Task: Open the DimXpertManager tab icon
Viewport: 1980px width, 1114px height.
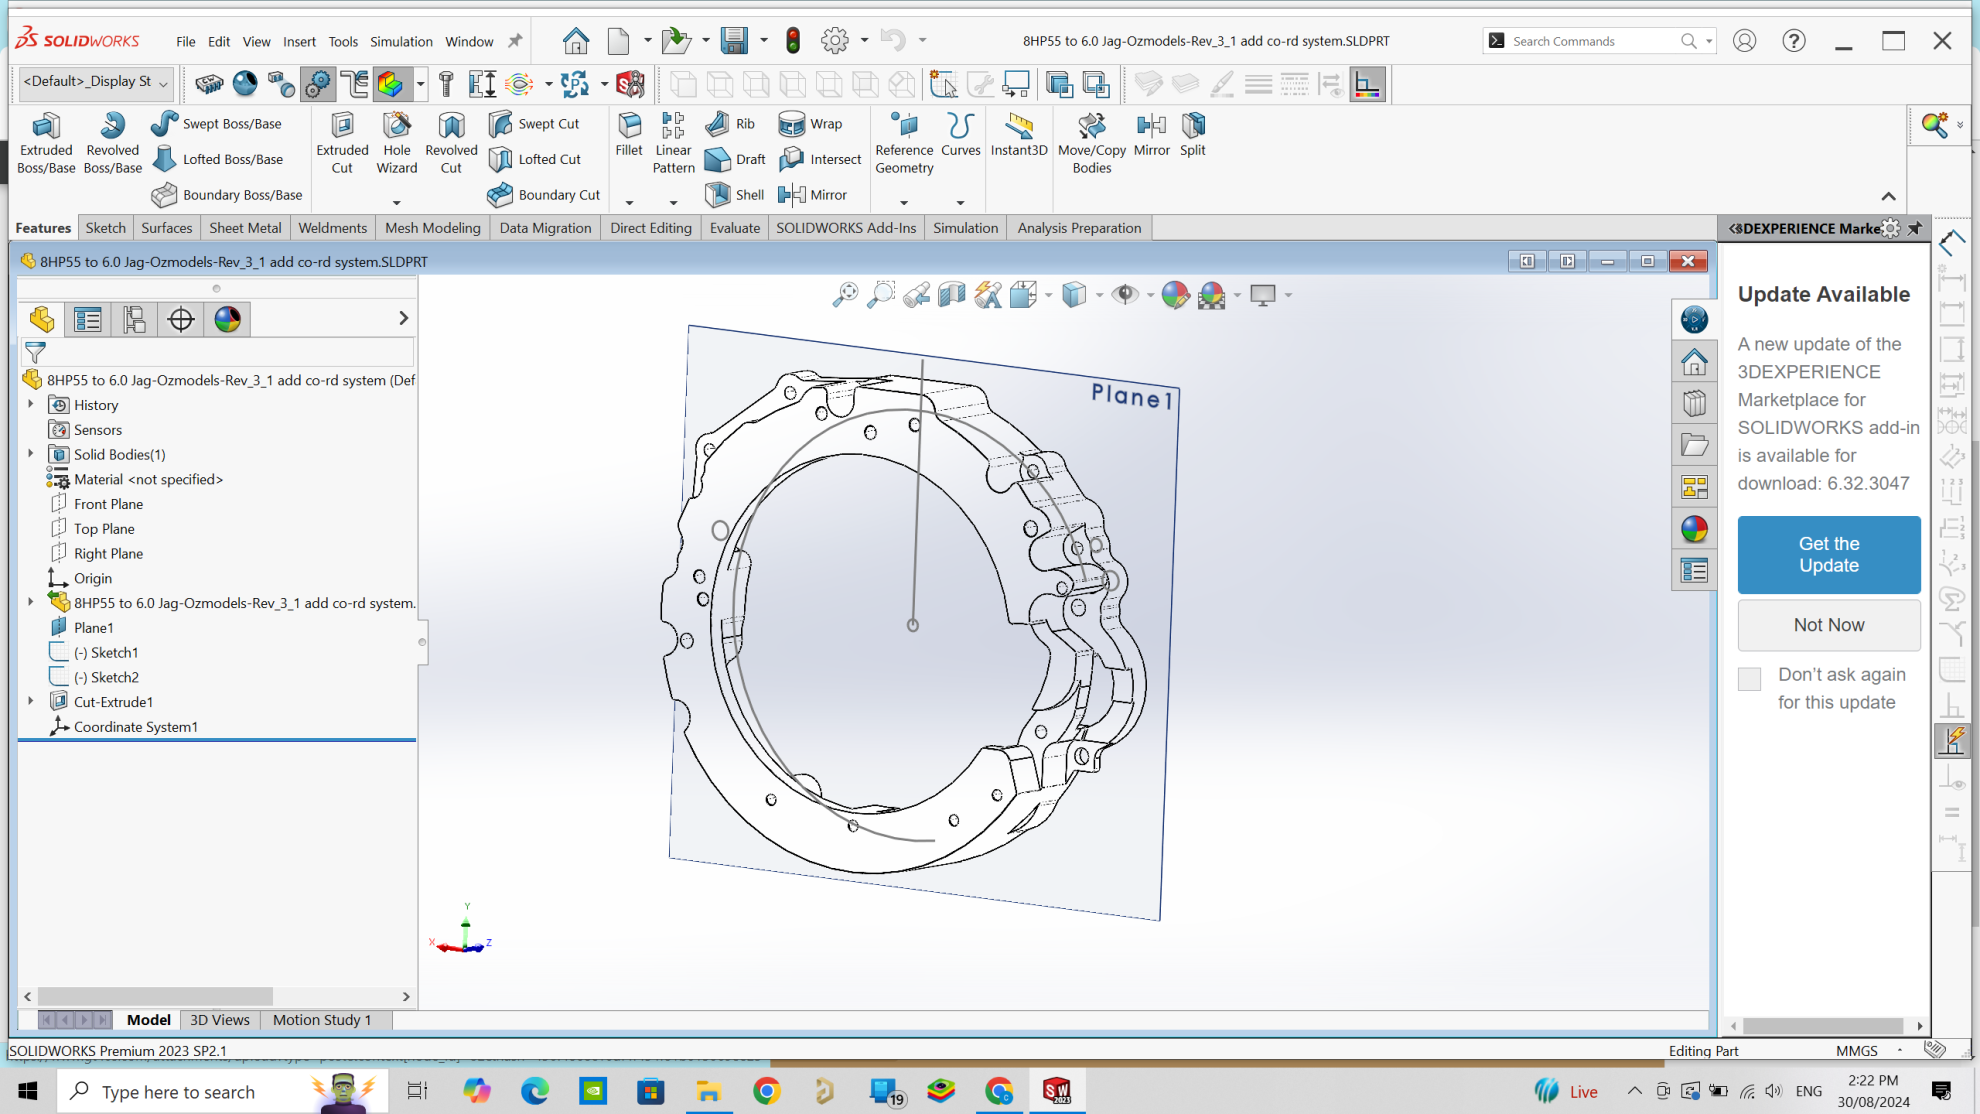Action: 181,319
